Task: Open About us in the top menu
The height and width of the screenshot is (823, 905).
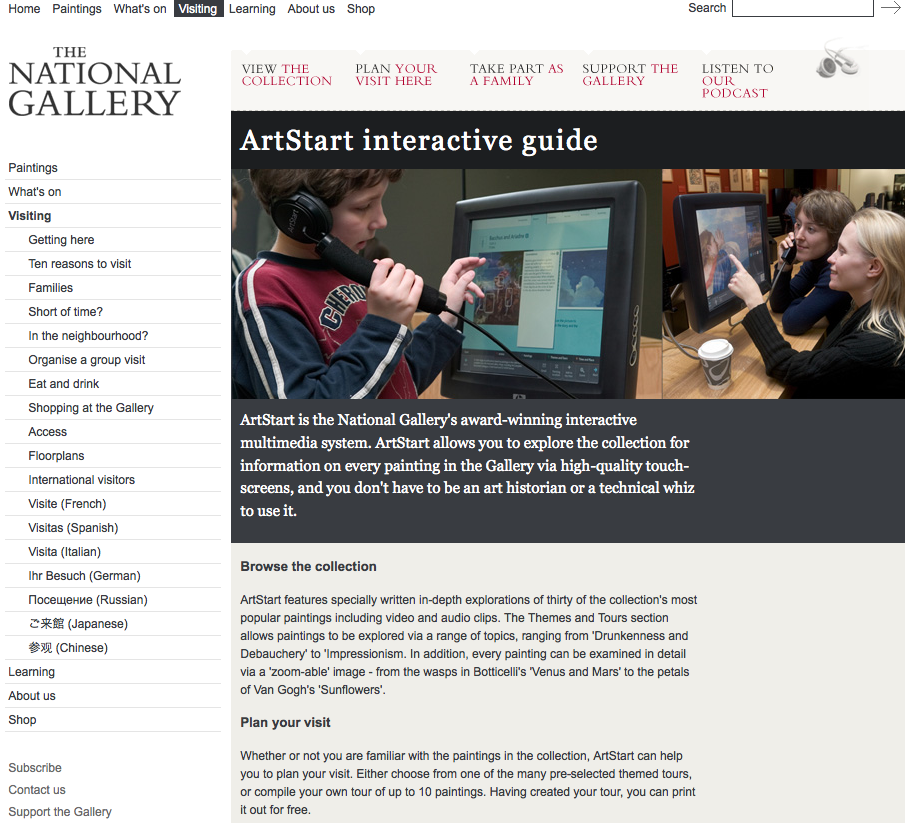Action: pyautogui.click(x=311, y=9)
